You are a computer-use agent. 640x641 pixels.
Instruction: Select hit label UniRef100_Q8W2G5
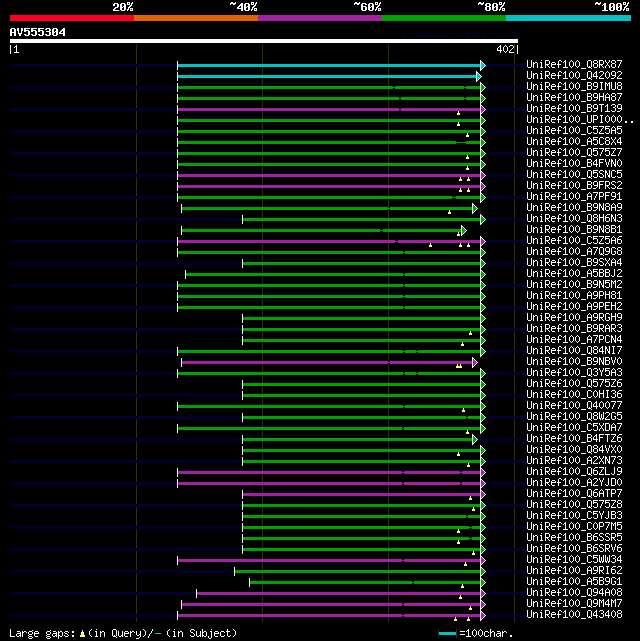574,417
